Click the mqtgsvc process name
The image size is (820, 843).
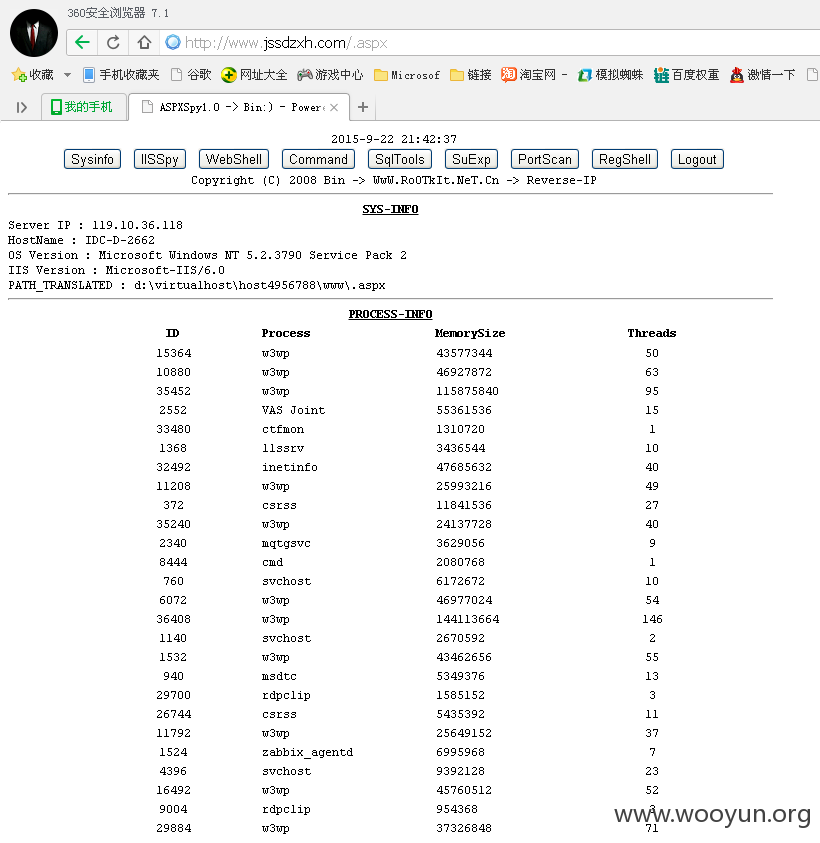click(286, 543)
